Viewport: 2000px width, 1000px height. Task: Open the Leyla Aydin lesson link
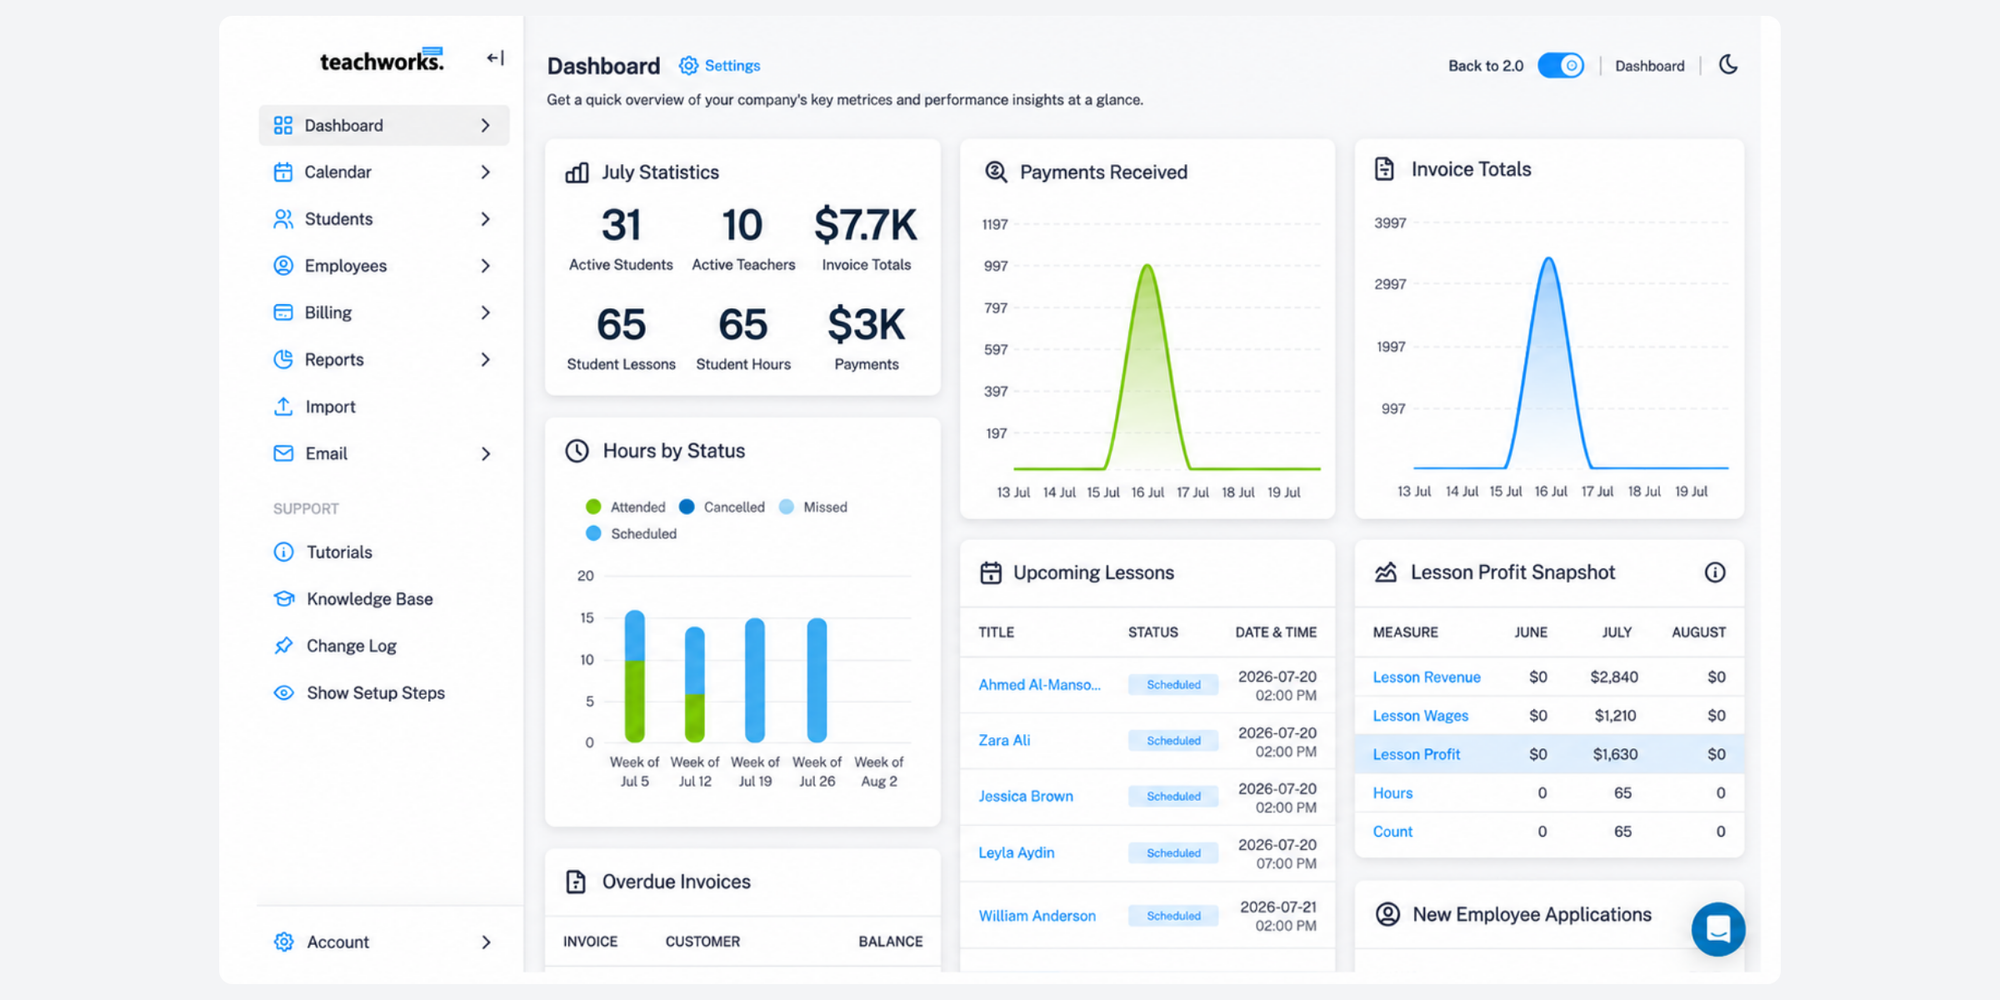pyautogui.click(x=1016, y=853)
